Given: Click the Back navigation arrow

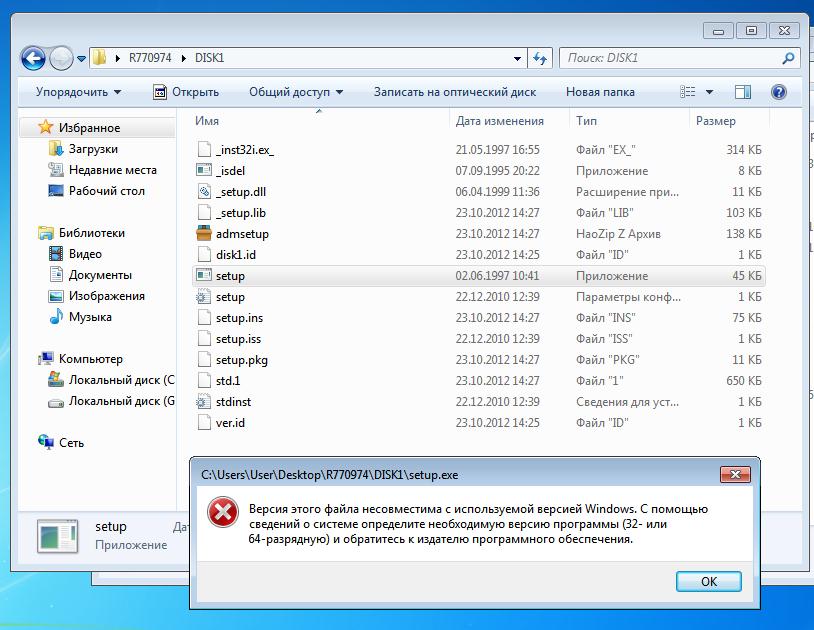Looking at the screenshot, I should click(x=33, y=58).
